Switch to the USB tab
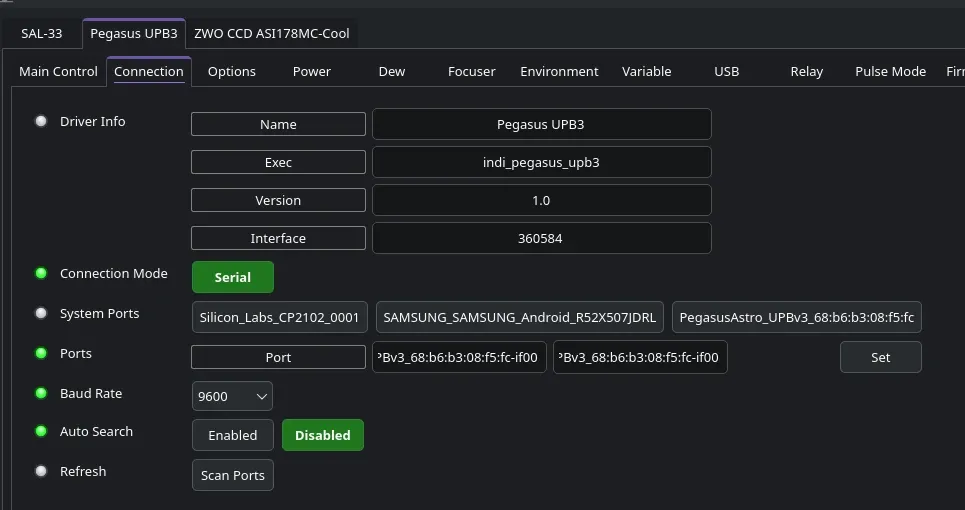965x510 pixels. click(x=726, y=71)
